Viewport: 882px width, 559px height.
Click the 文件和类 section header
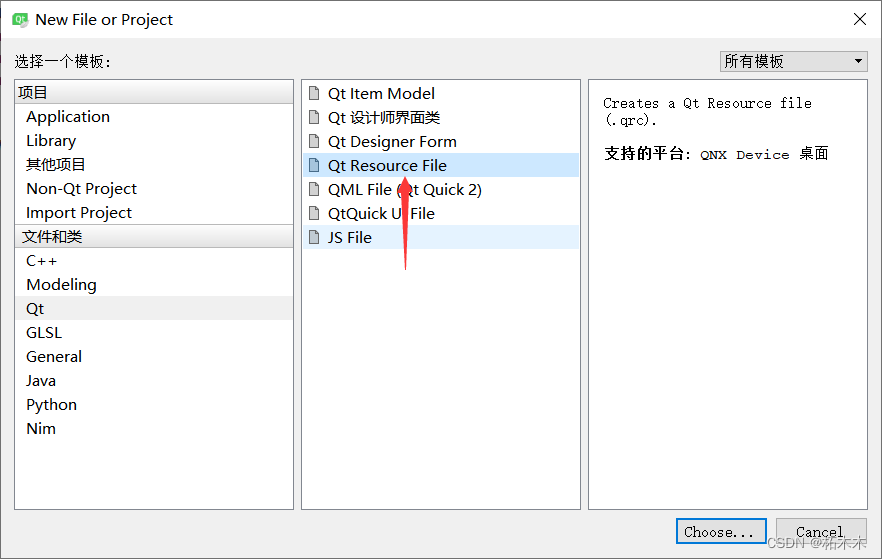click(154, 236)
